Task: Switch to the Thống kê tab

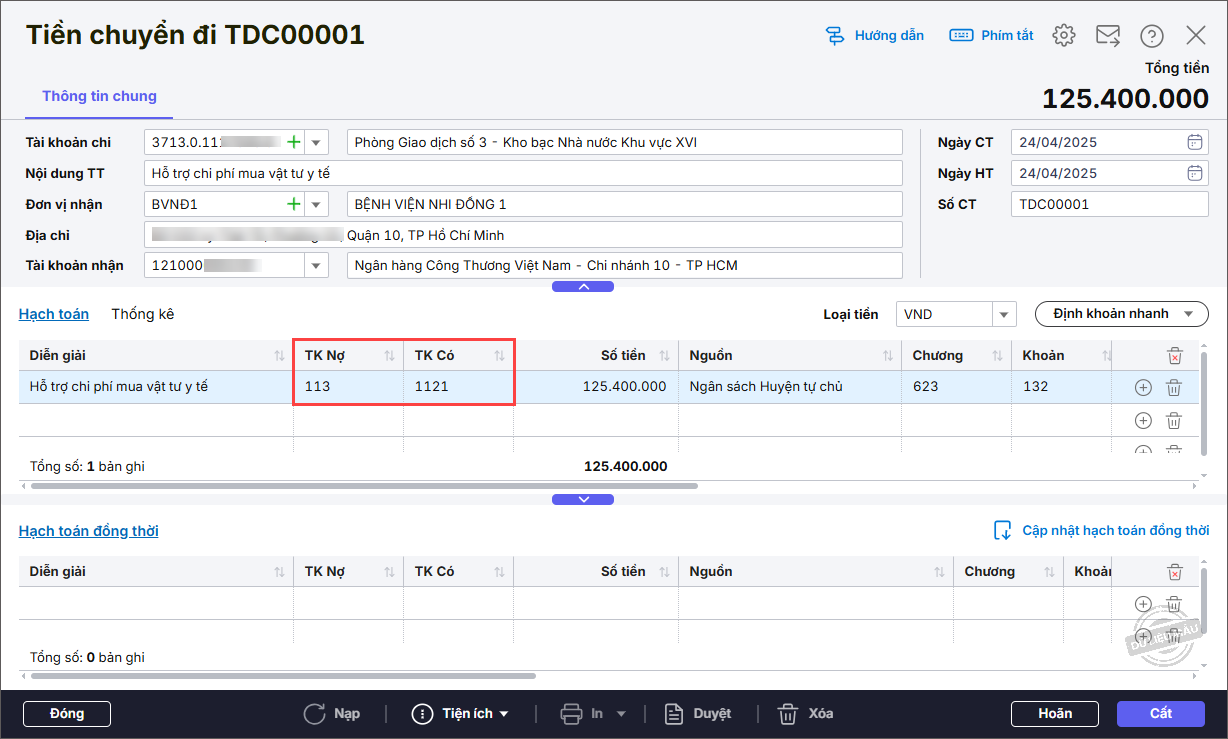Action: point(143,314)
